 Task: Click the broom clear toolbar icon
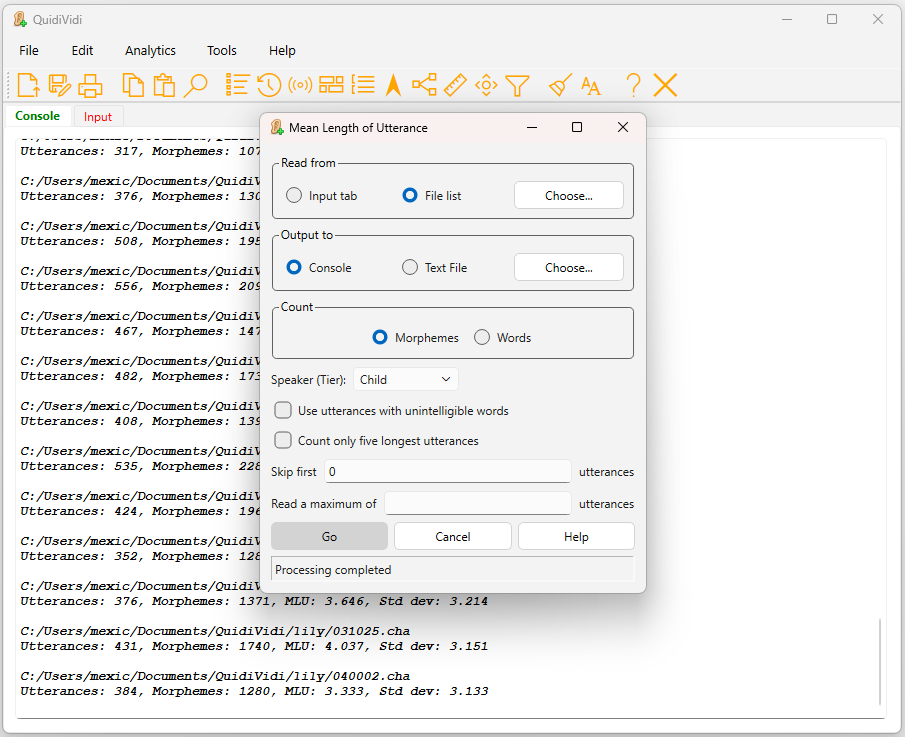[x=561, y=85]
